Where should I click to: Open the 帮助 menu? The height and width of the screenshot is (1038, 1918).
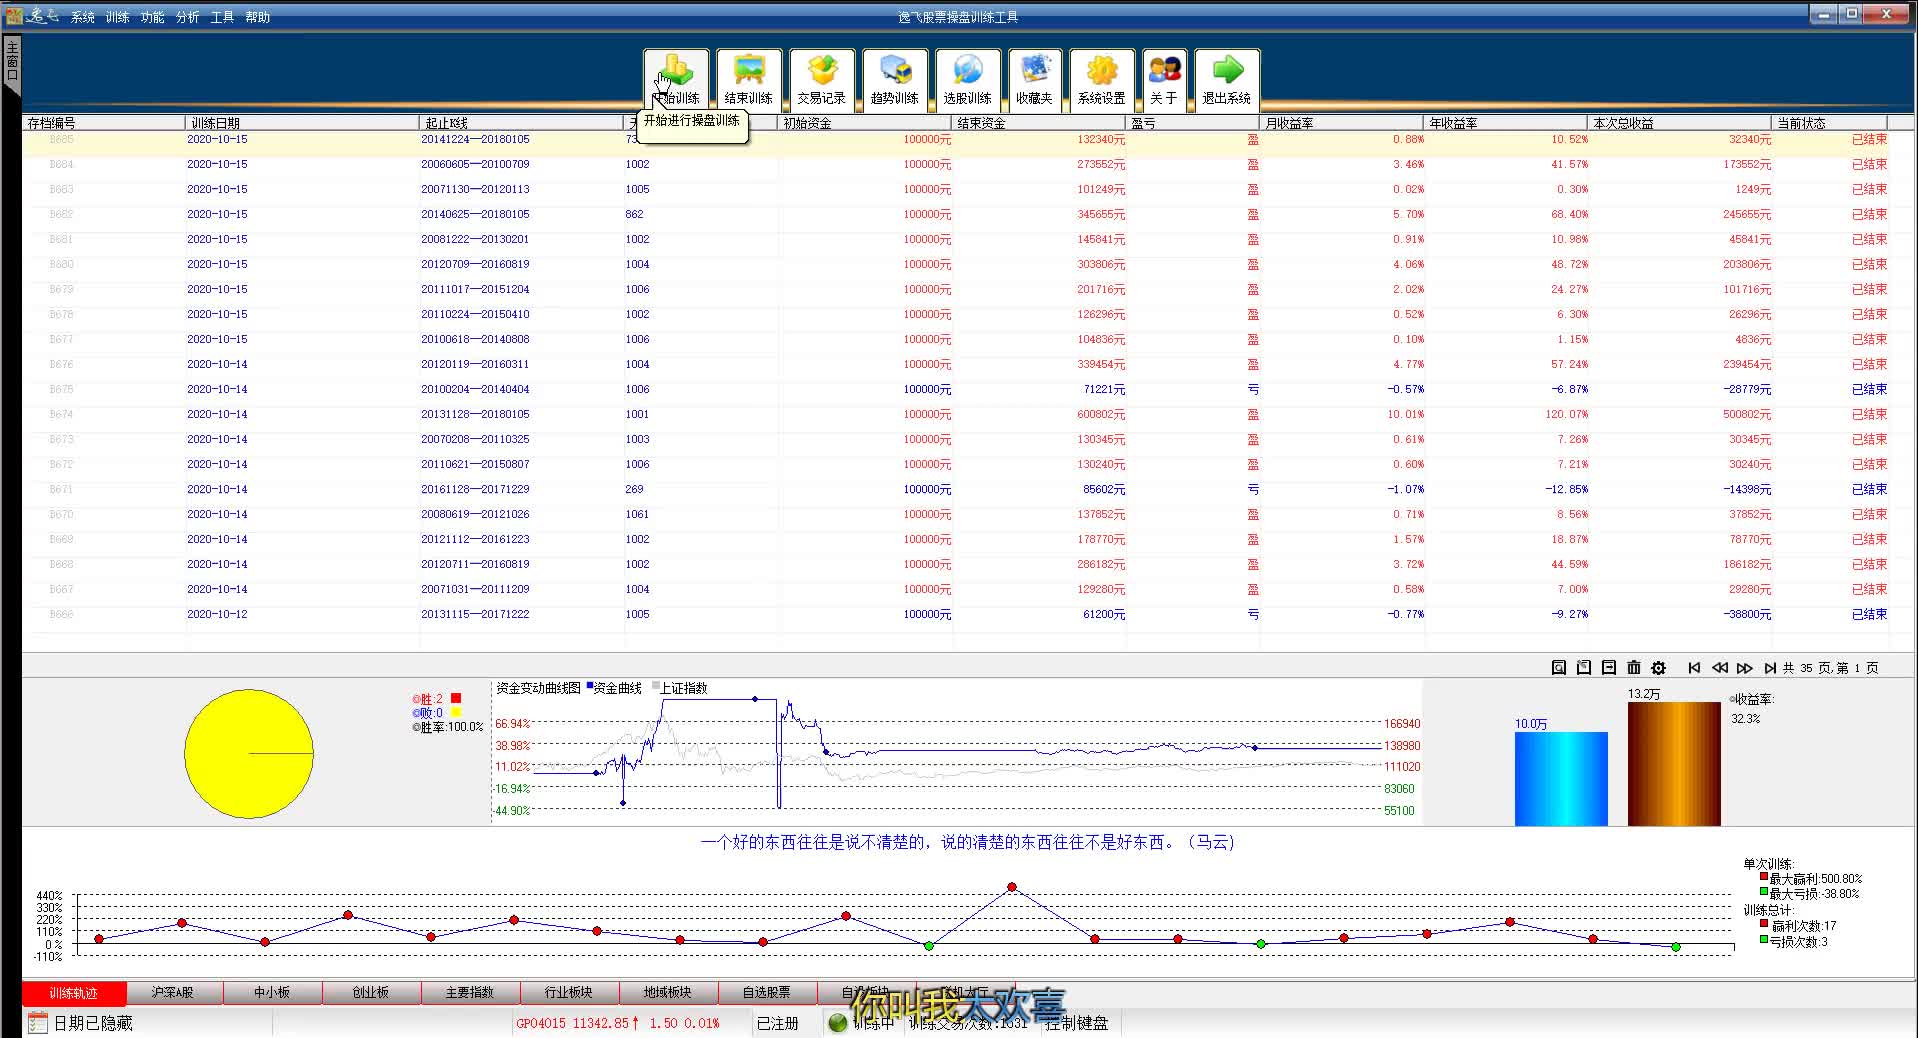(x=257, y=17)
